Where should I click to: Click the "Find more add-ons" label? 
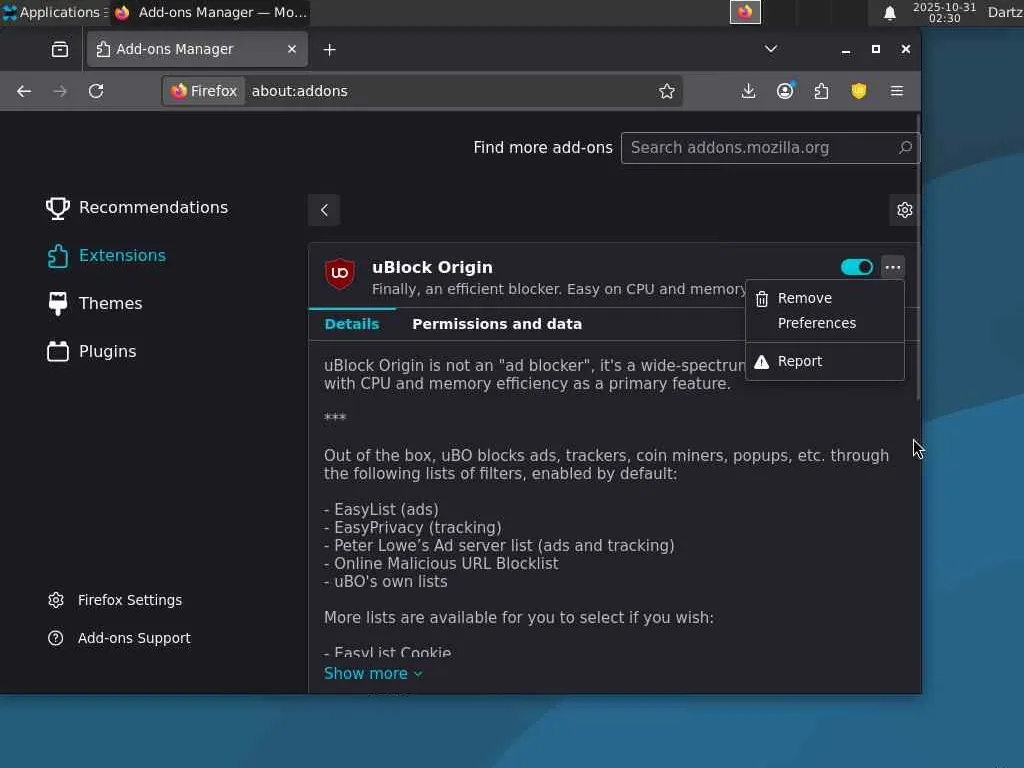543,148
